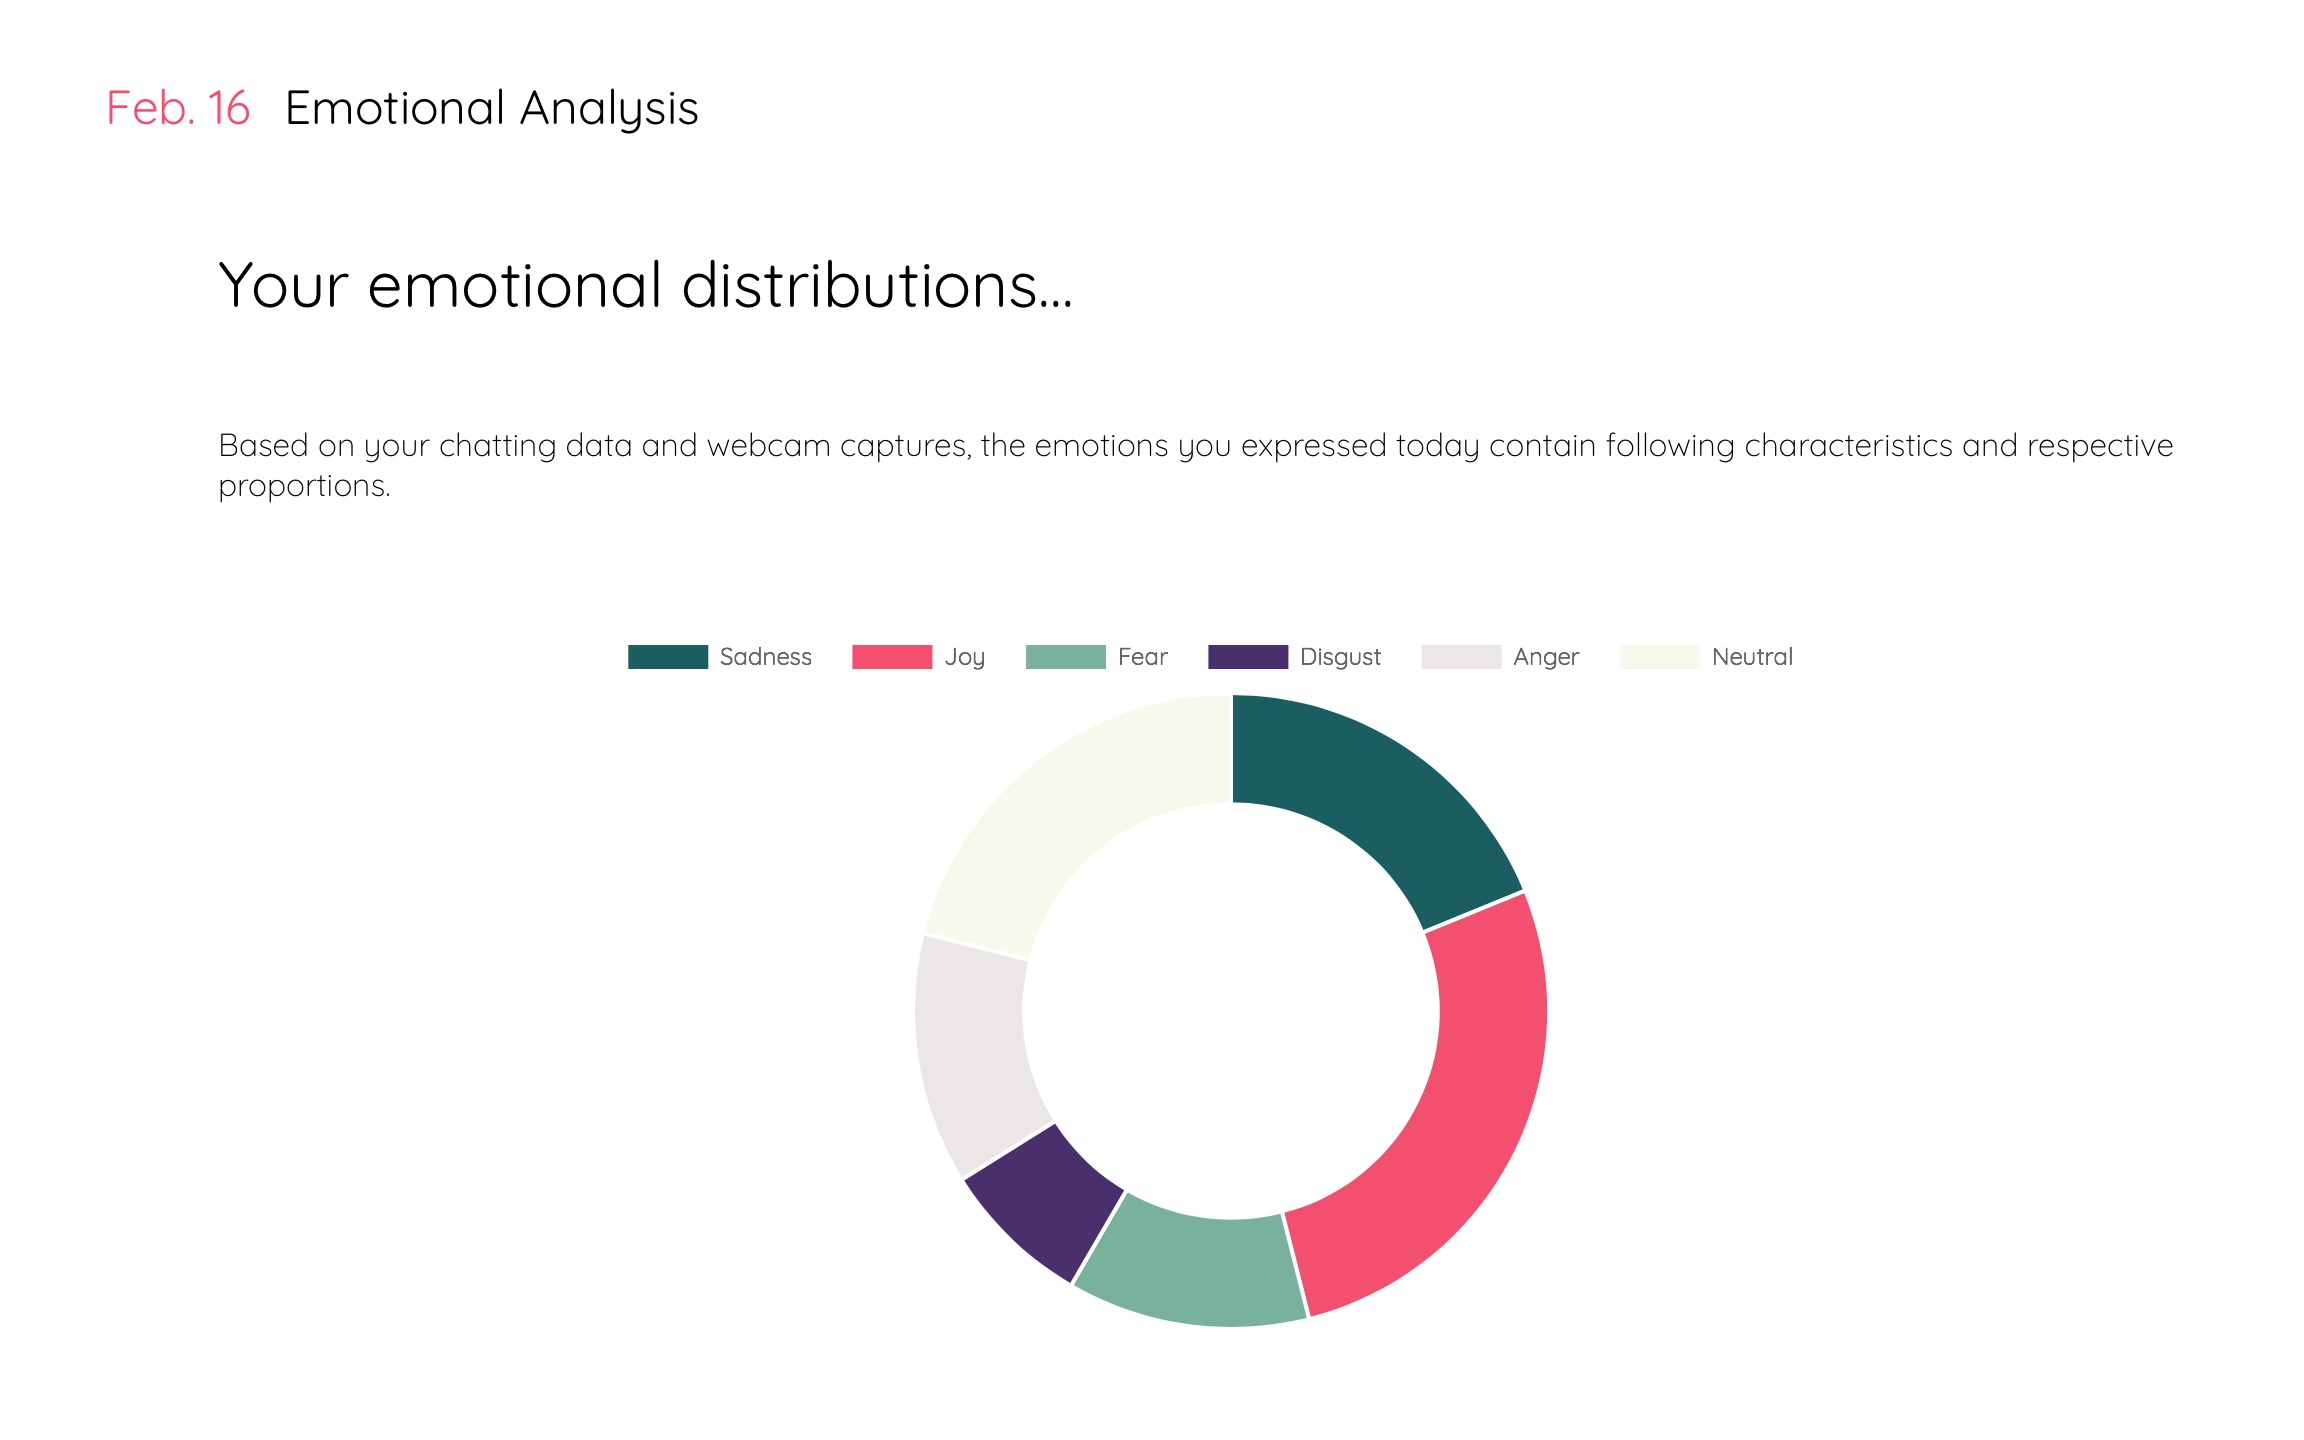This screenshot has width=2304, height=1440.
Task: Click the Anger legend label text
Action: [1546, 658]
